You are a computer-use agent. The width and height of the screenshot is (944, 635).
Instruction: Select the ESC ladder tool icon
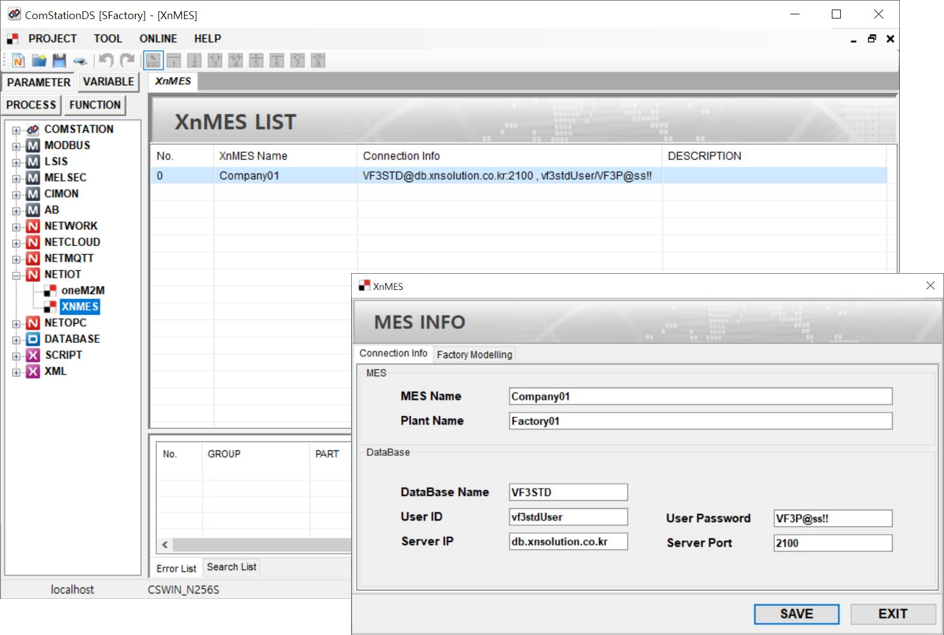coord(153,61)
